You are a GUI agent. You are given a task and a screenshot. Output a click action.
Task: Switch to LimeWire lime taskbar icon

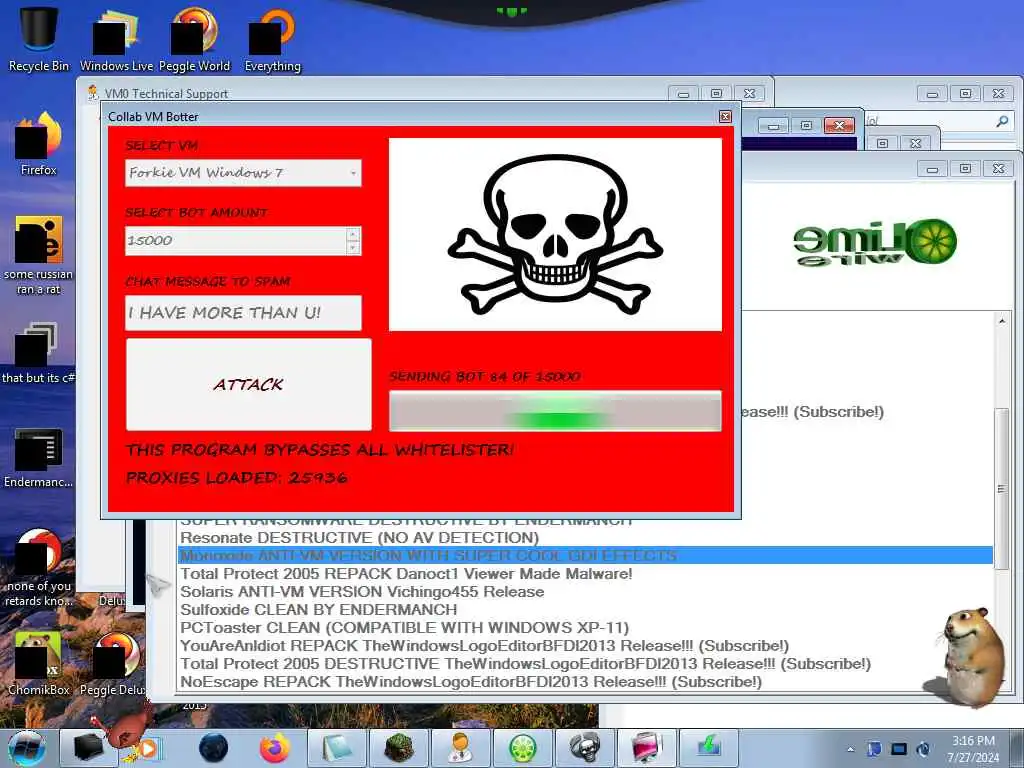tap(522, 748)
